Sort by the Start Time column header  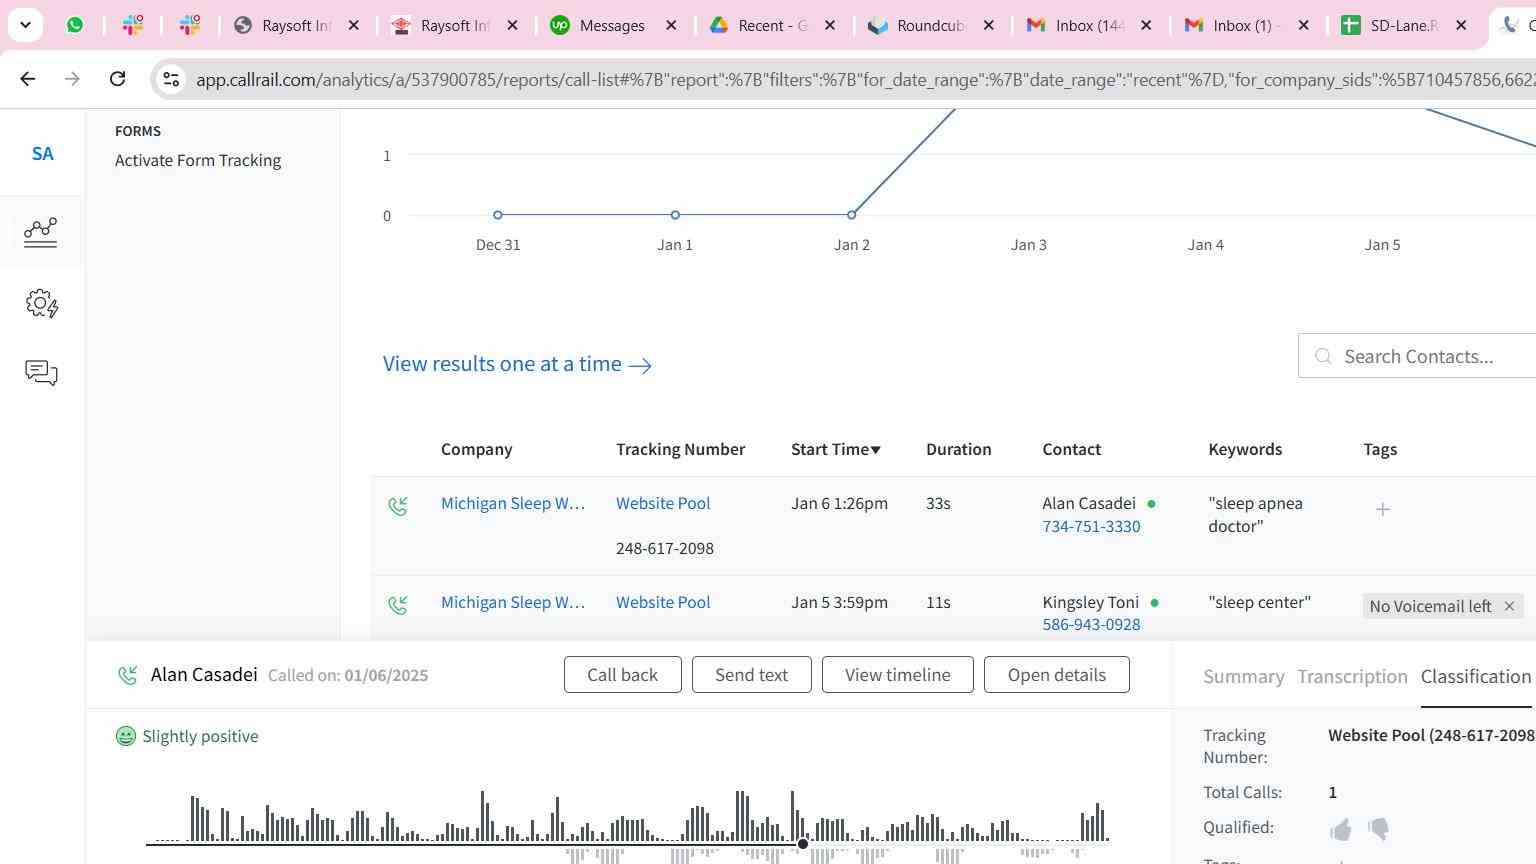click(836, 450)
